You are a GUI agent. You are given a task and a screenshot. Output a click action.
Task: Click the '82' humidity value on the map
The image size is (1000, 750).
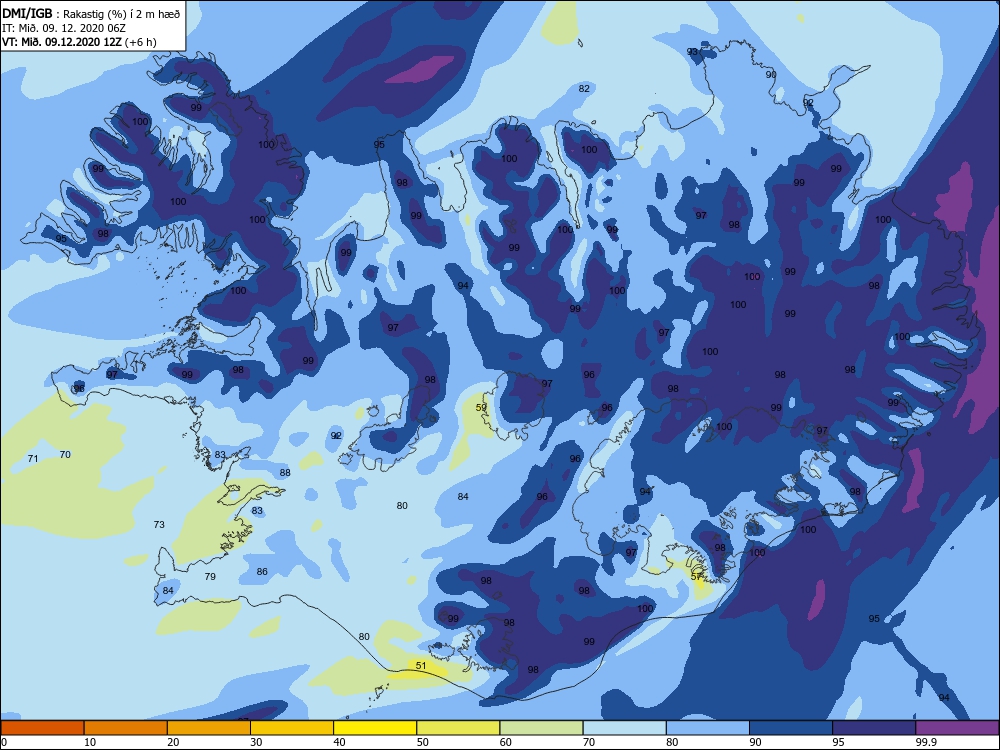[584, 89]
